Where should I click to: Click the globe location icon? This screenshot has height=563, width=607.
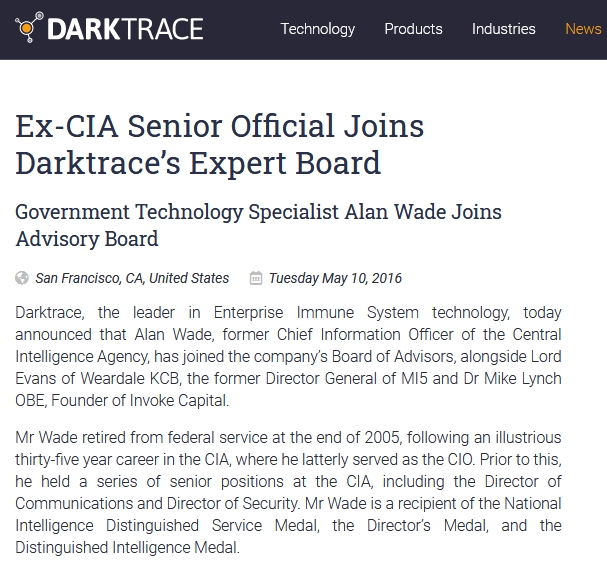[22, 278]
